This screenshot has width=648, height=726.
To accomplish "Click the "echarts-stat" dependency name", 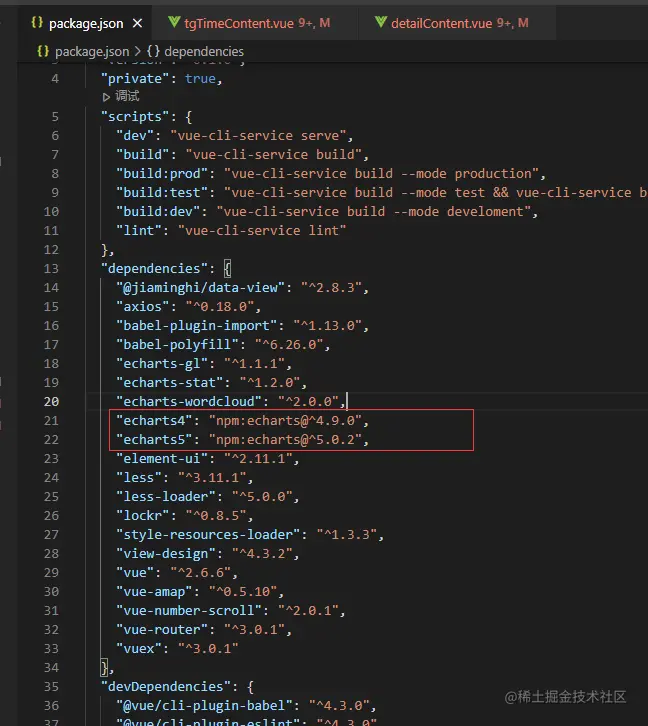I will point(170,382).
